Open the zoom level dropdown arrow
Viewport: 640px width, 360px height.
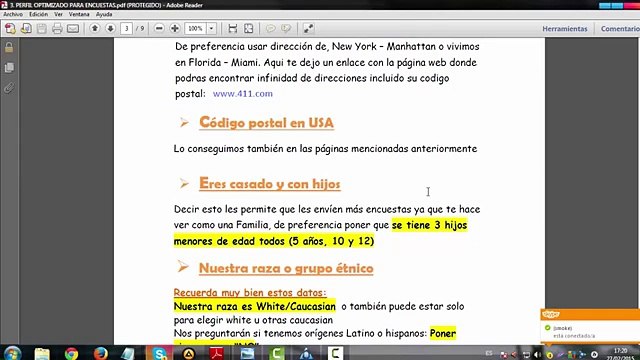click(211, 28)
